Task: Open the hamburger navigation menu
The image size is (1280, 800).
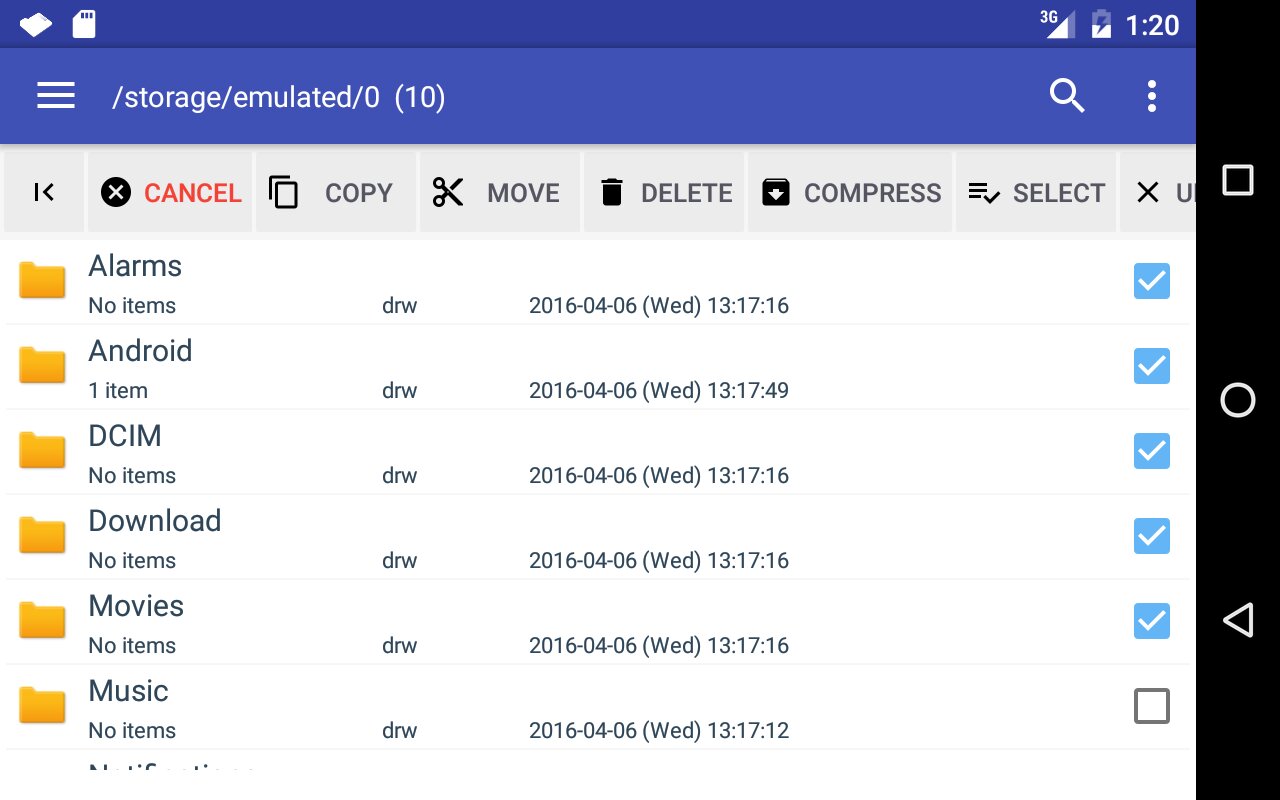Action: pyautogui.click(x=56, y=96)
